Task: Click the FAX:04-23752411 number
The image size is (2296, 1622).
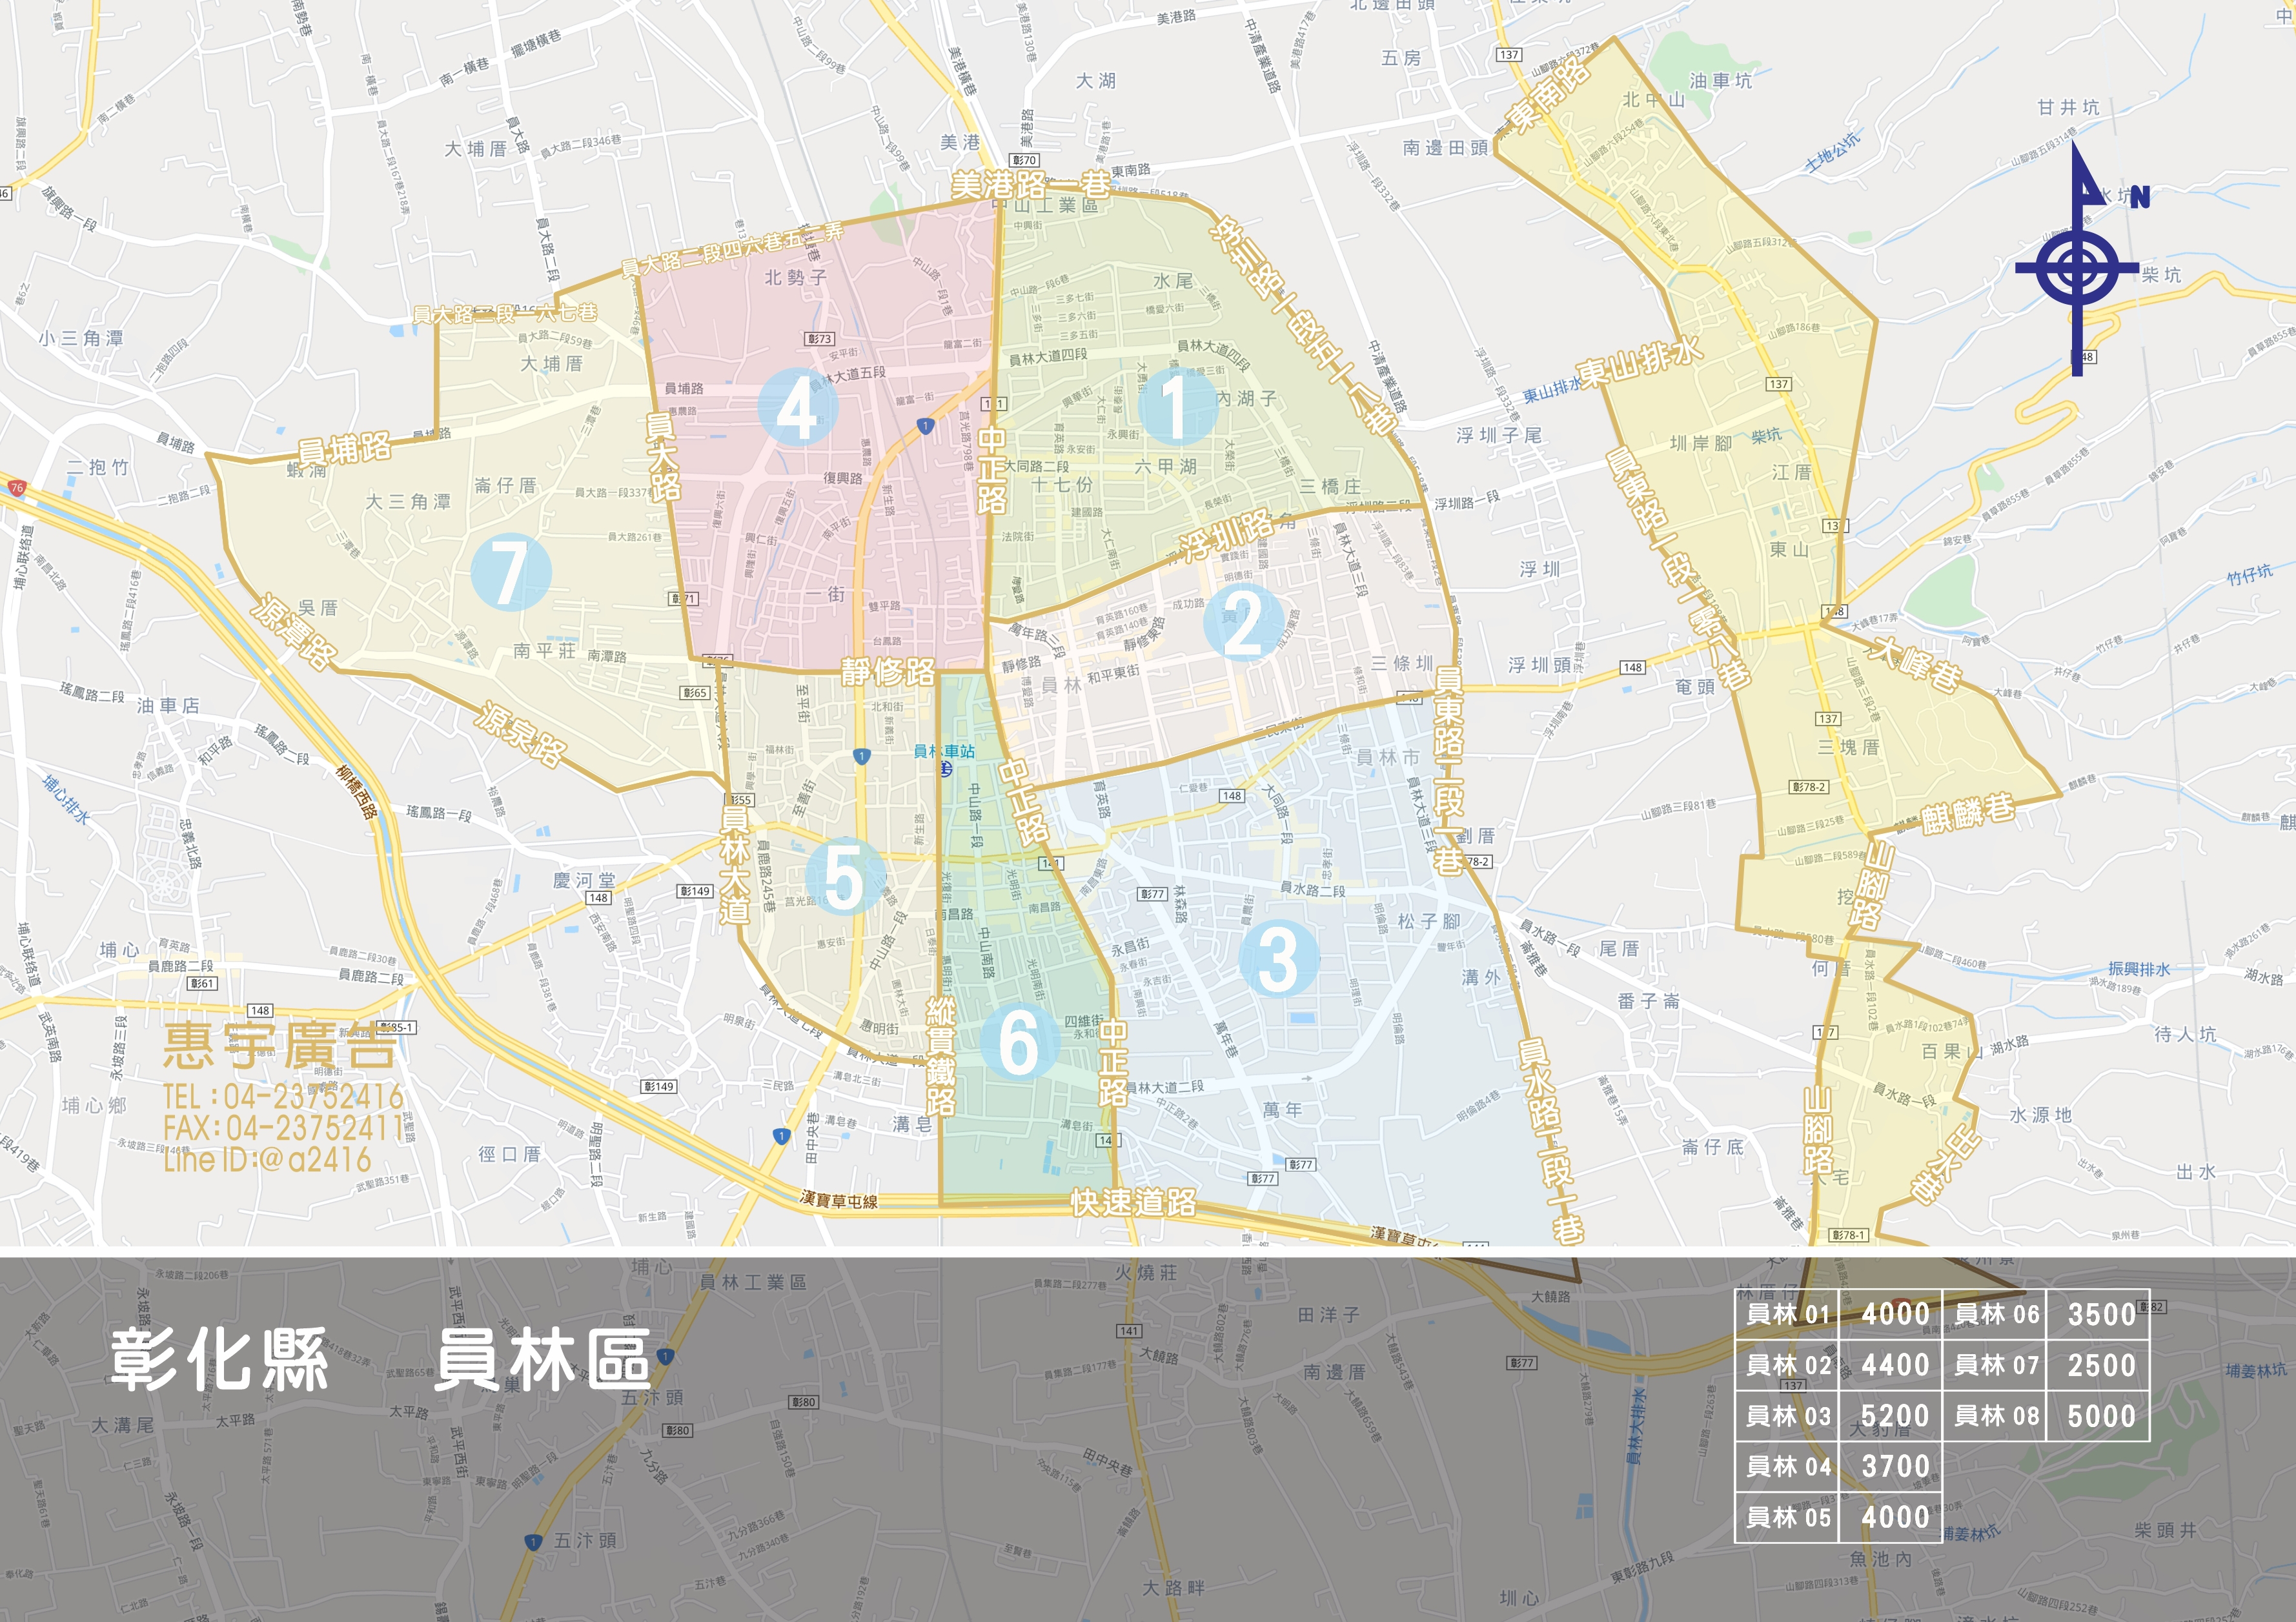Action: pos(284,1128)
